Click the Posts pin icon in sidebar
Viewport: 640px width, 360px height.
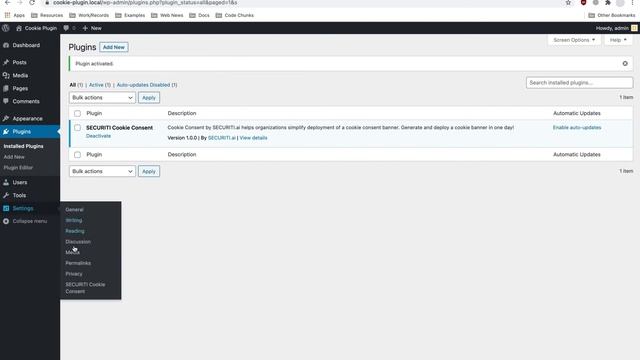pos(6,62)
